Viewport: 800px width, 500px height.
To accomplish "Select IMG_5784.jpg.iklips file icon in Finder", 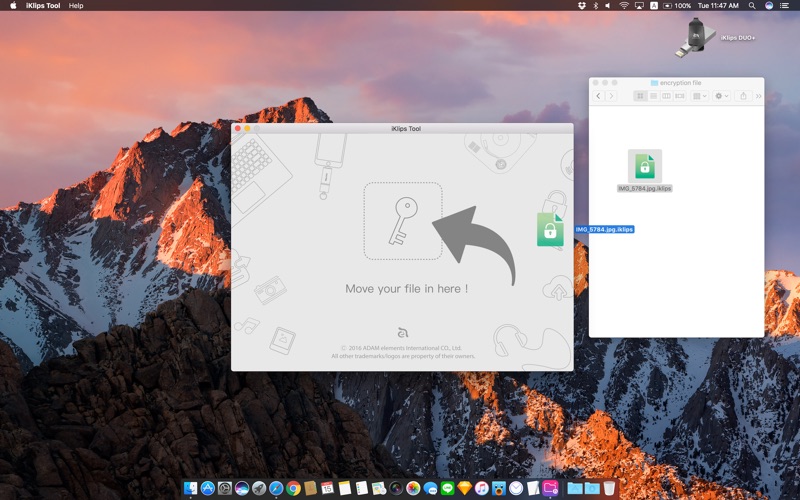I will point(644,166).
